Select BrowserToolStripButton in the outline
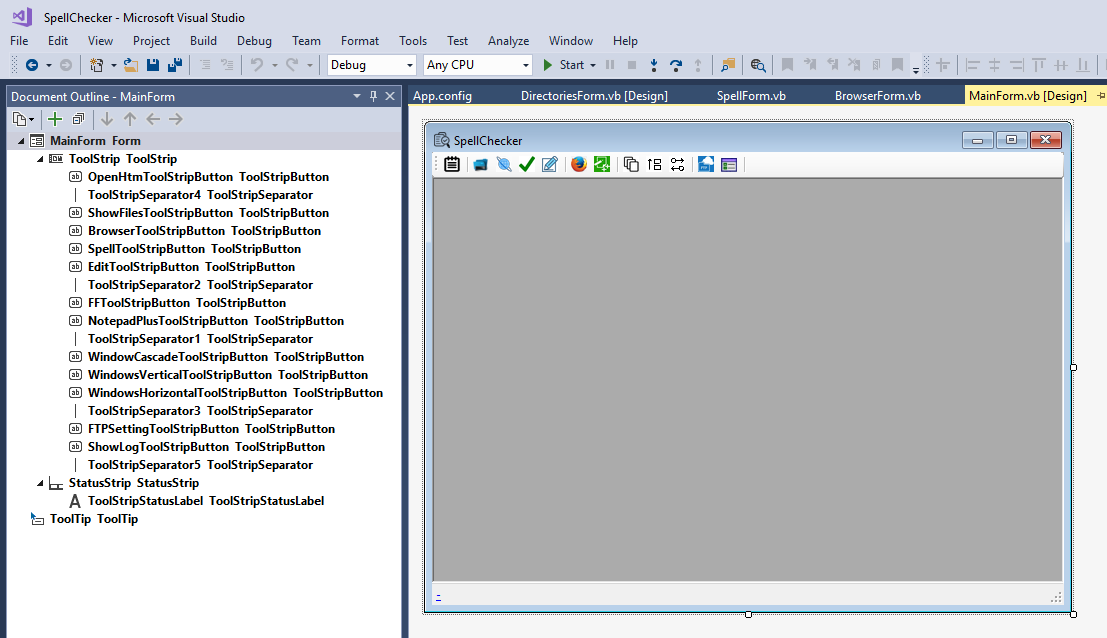 pyautogui.click(x=204, y=231)
